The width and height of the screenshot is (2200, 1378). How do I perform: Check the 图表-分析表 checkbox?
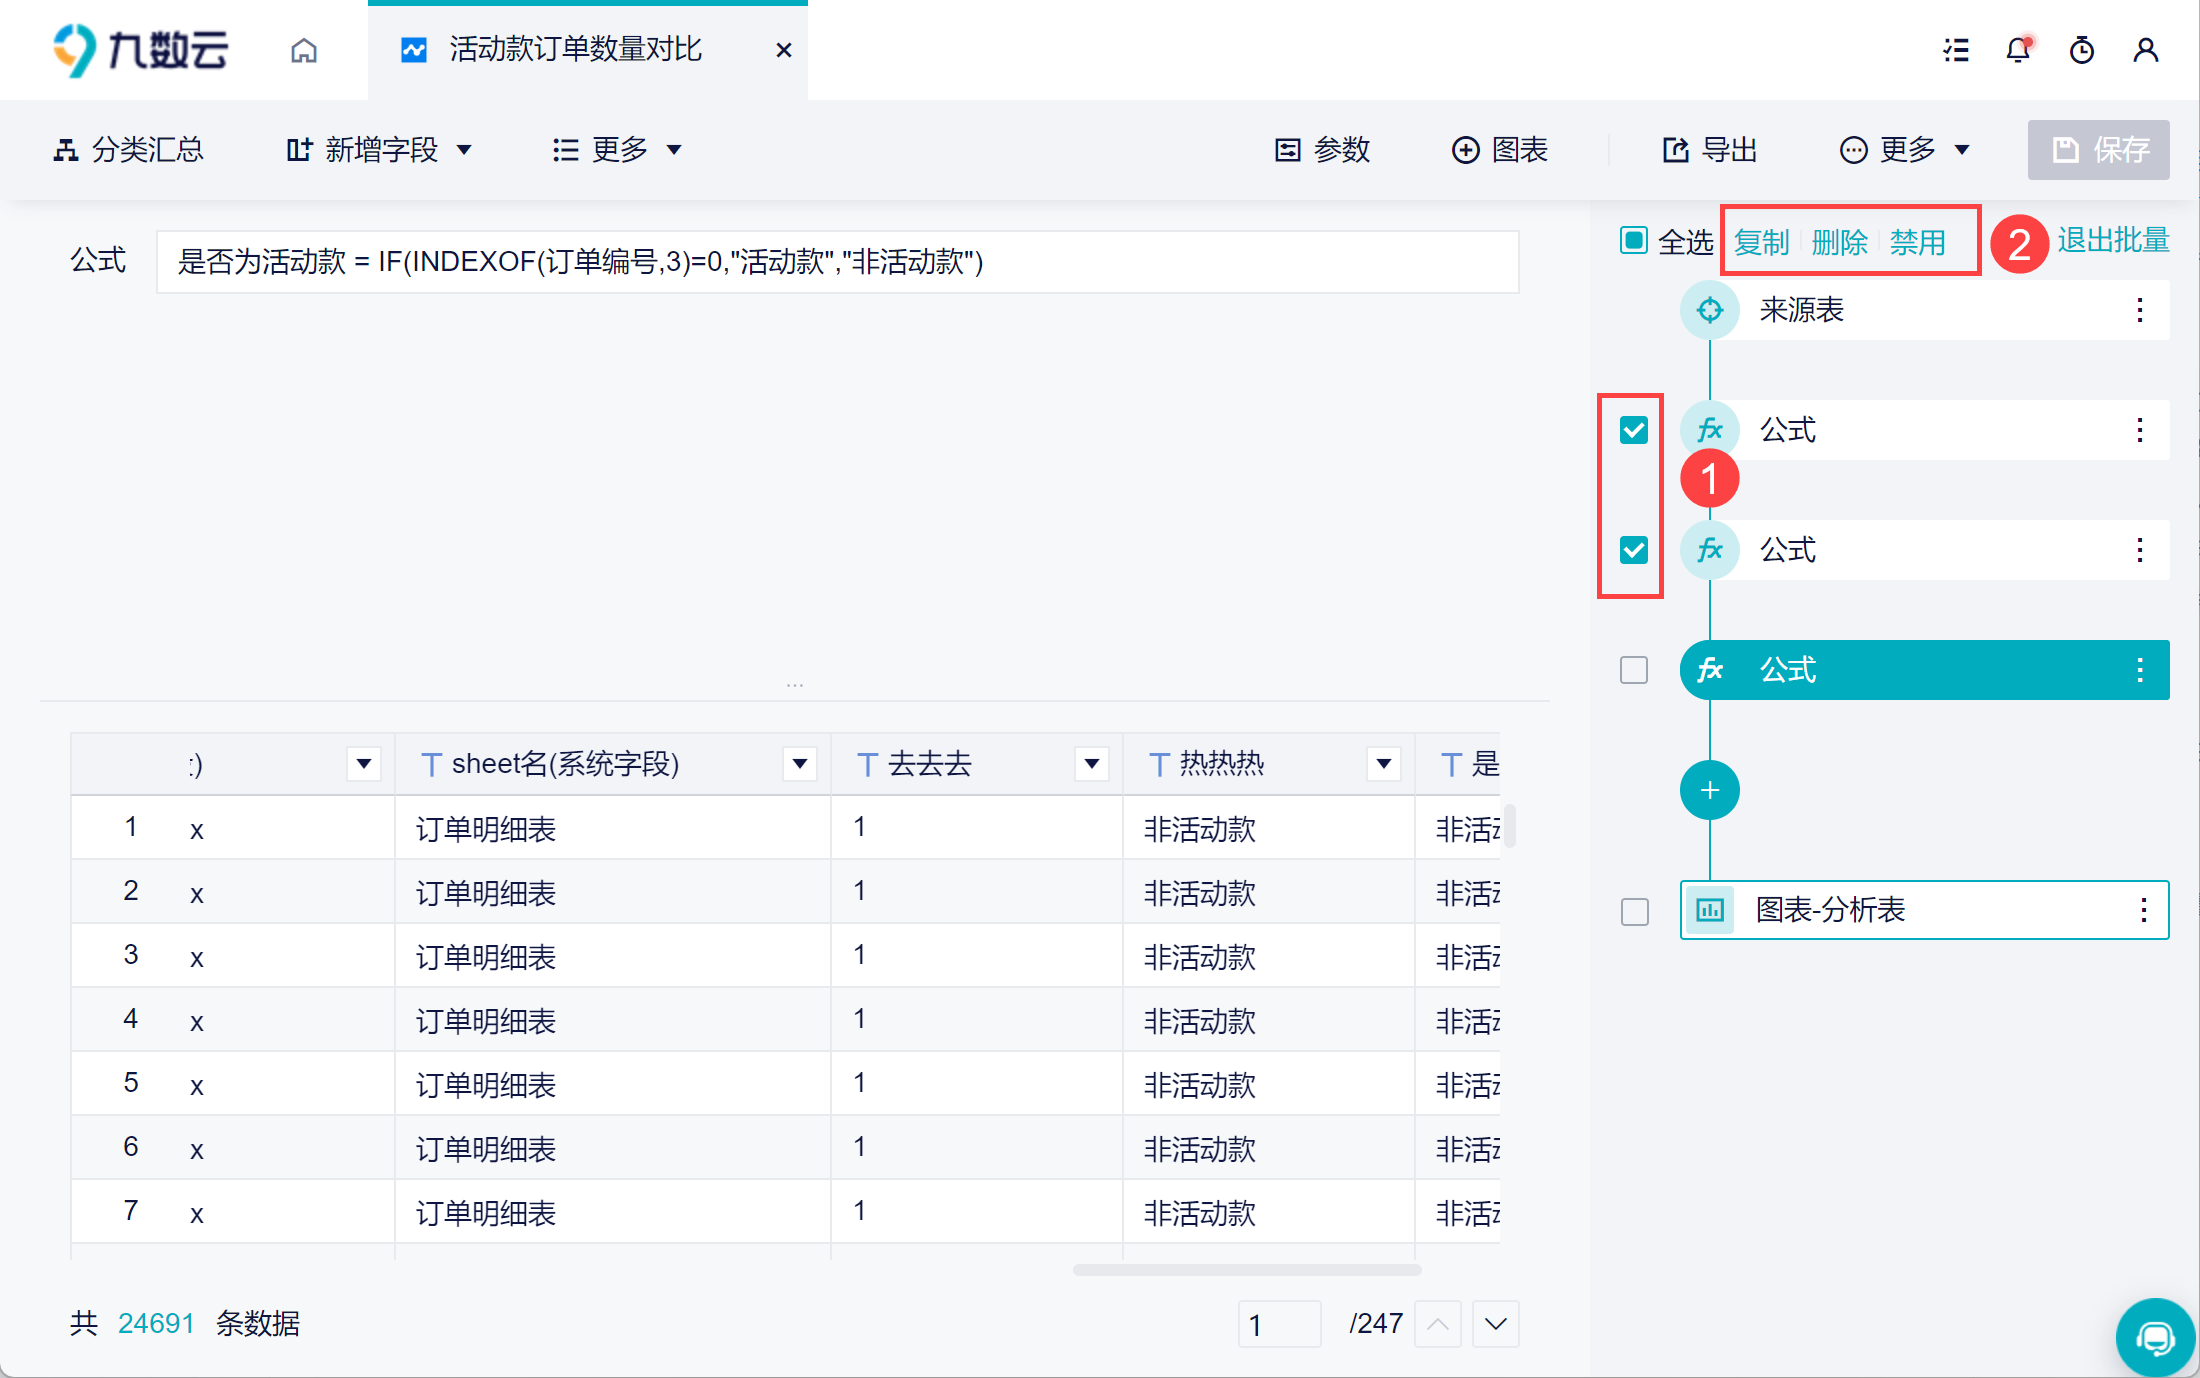1634,911
